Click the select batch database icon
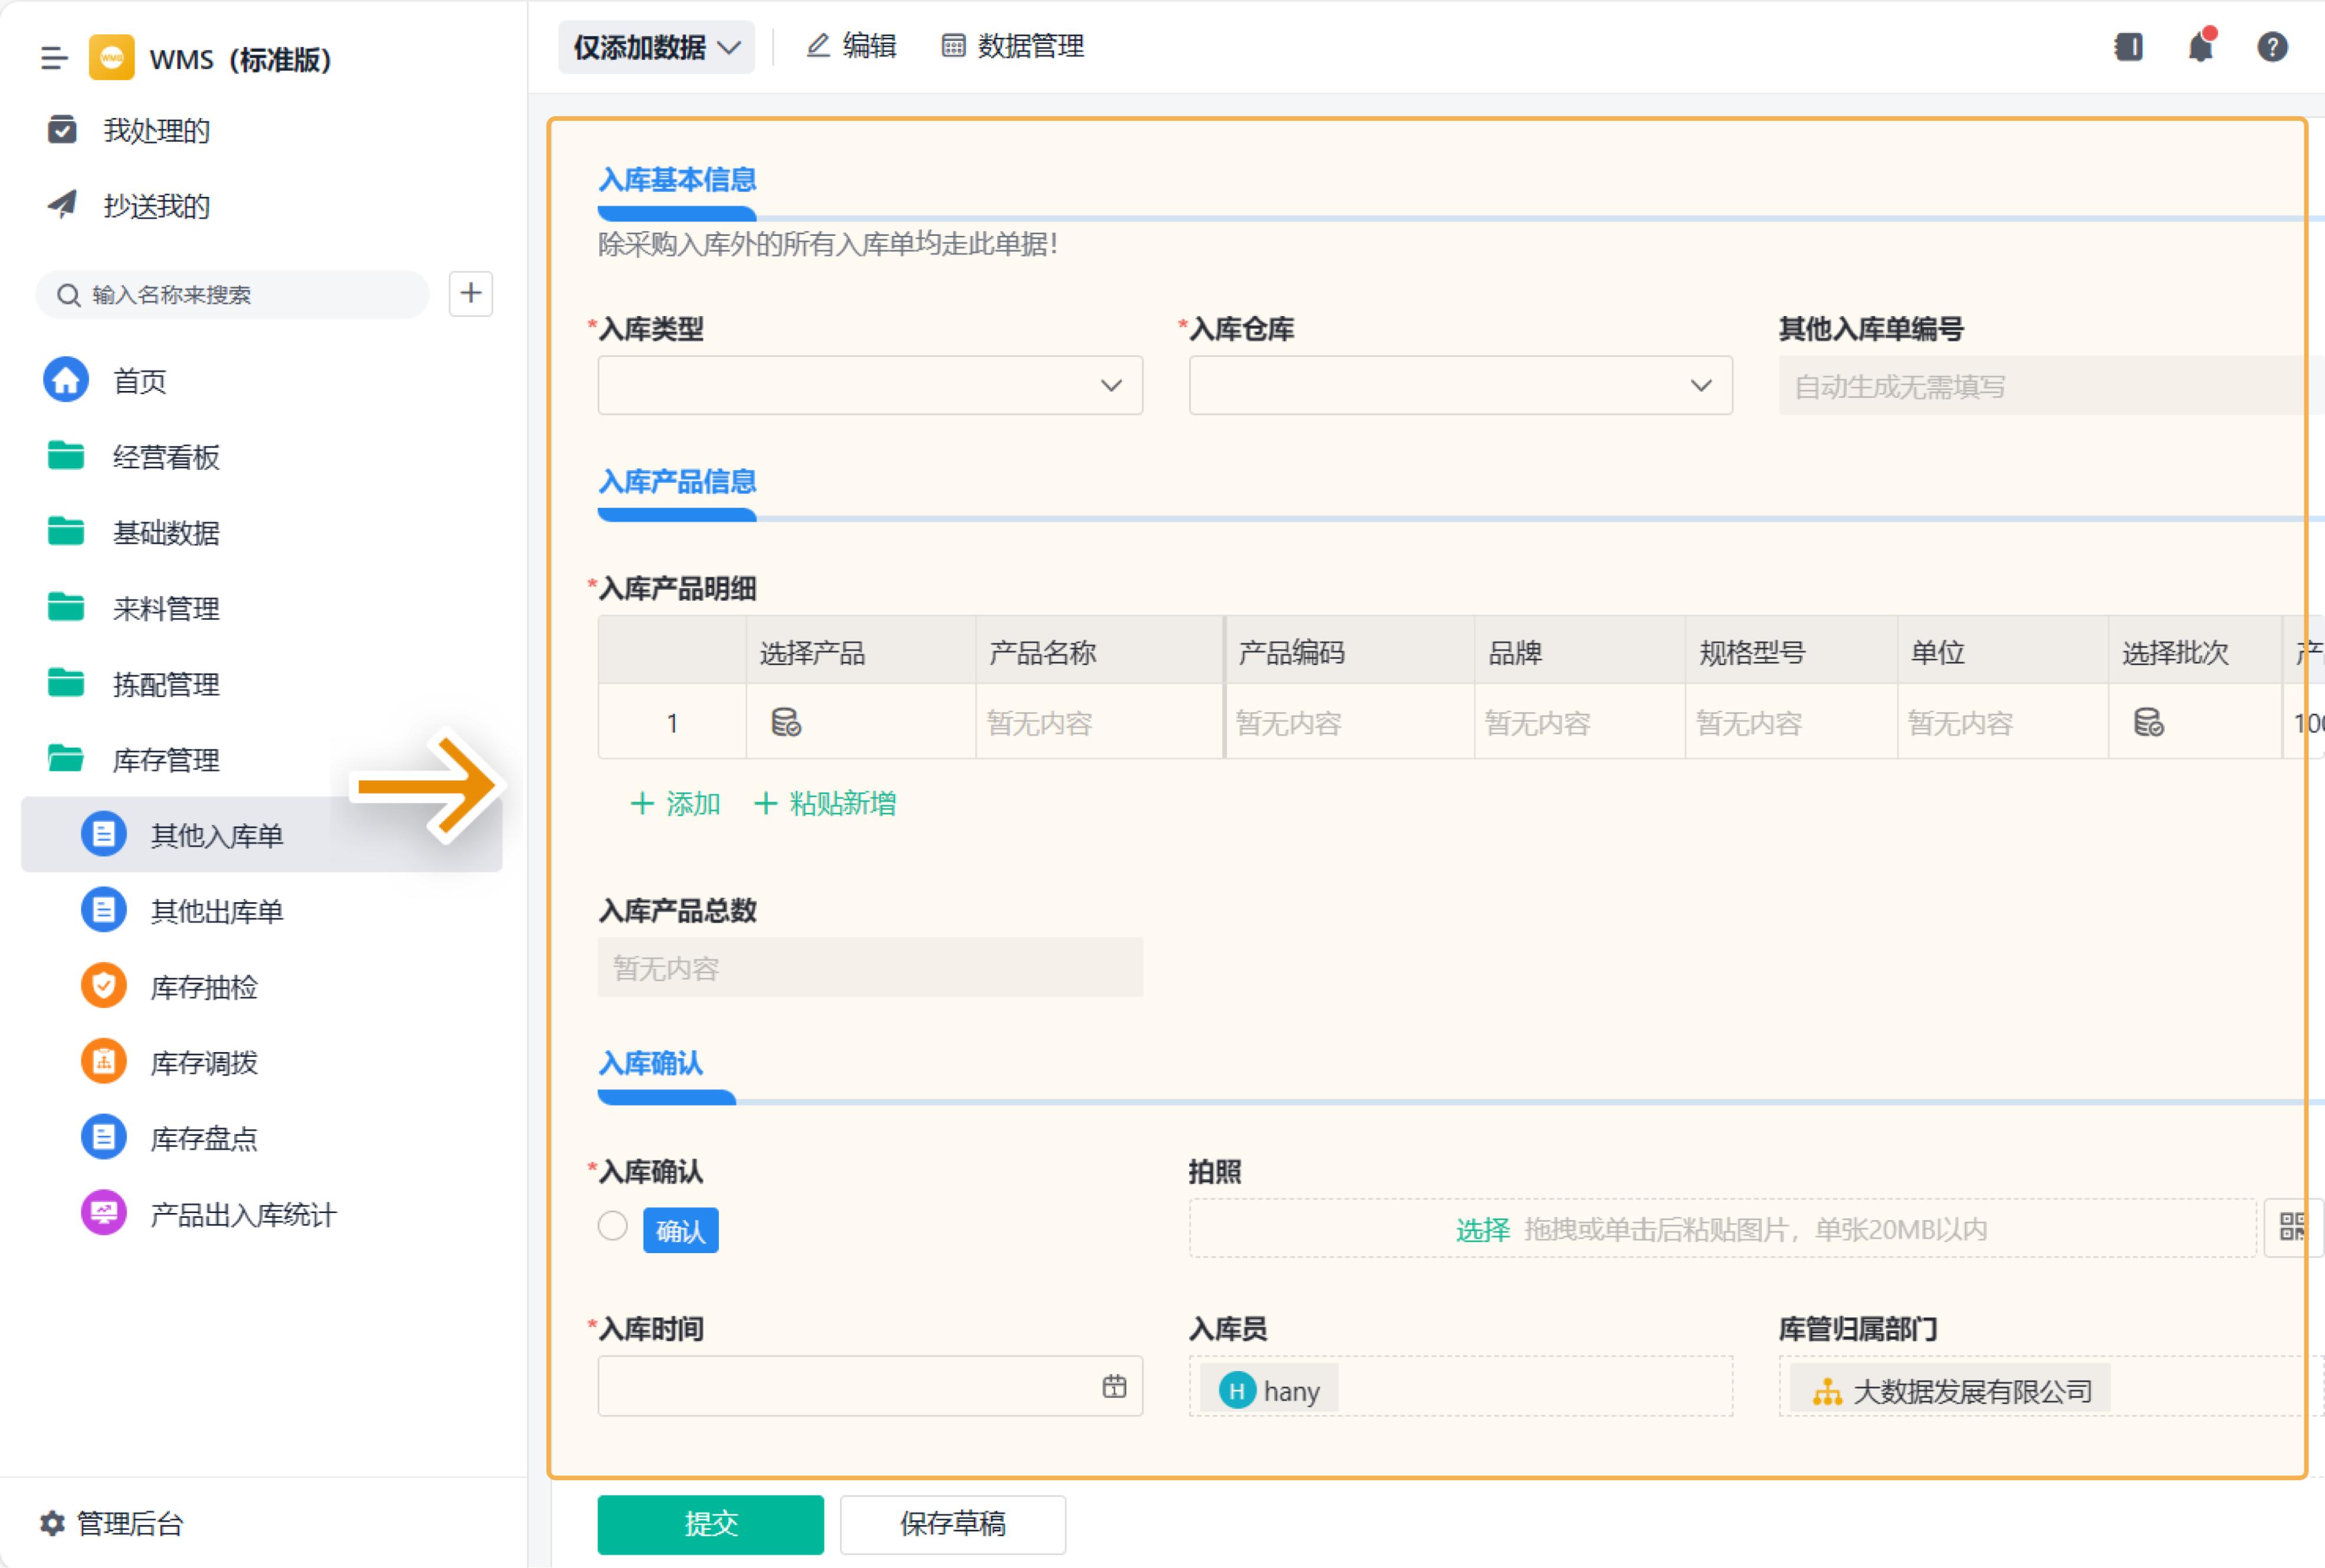2325x1568 pixels. point(2148,722)
